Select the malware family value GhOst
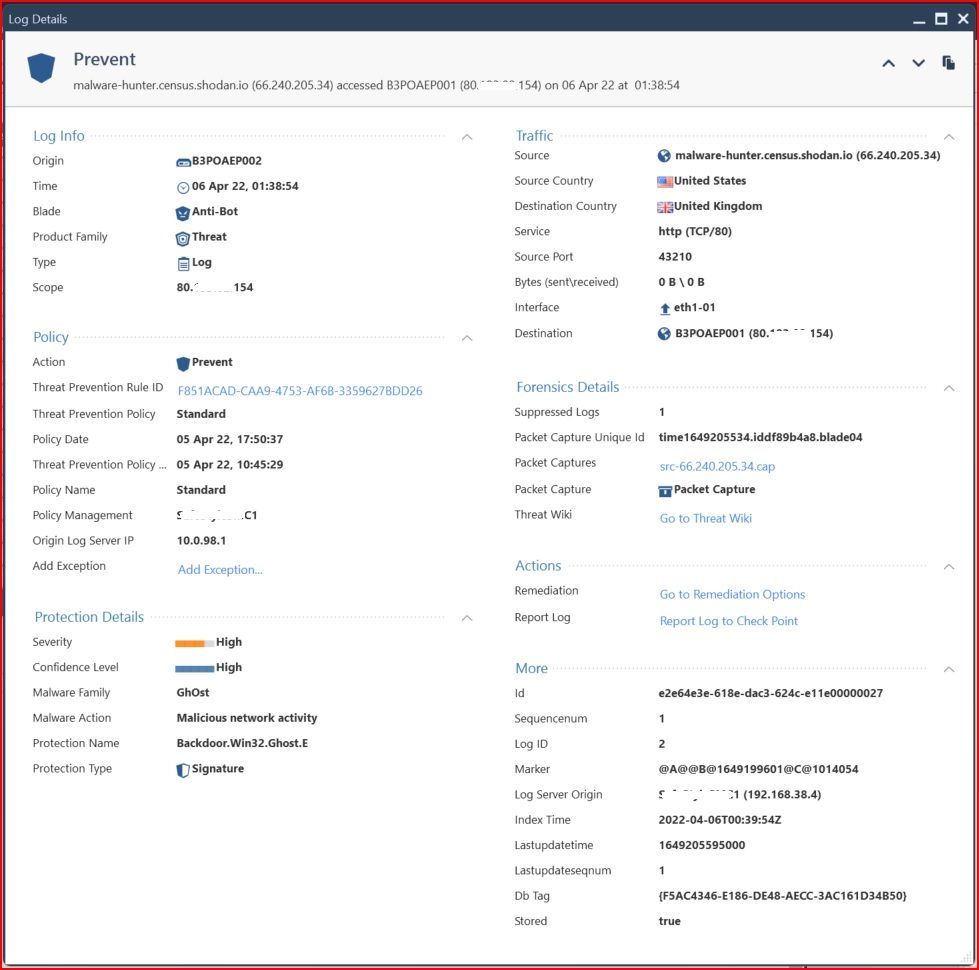979x970 pixels. [x=193, y=692]
